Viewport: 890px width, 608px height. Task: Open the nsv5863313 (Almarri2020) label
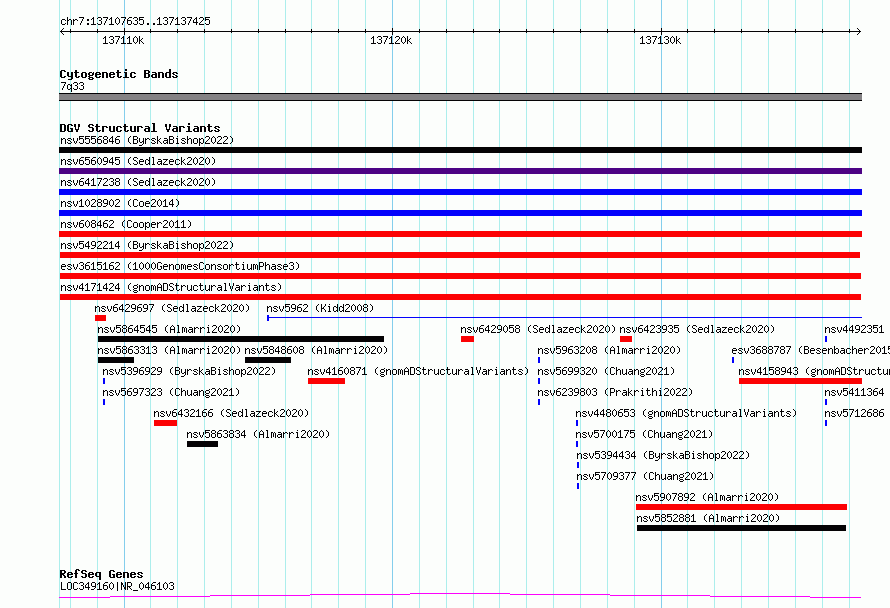tap(169, 350)
